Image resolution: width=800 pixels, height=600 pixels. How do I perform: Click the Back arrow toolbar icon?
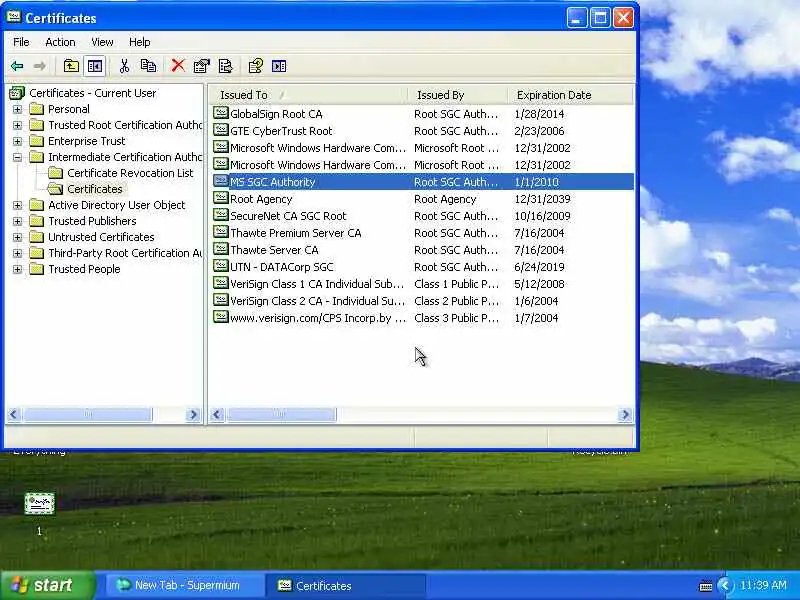pos(17,66)
